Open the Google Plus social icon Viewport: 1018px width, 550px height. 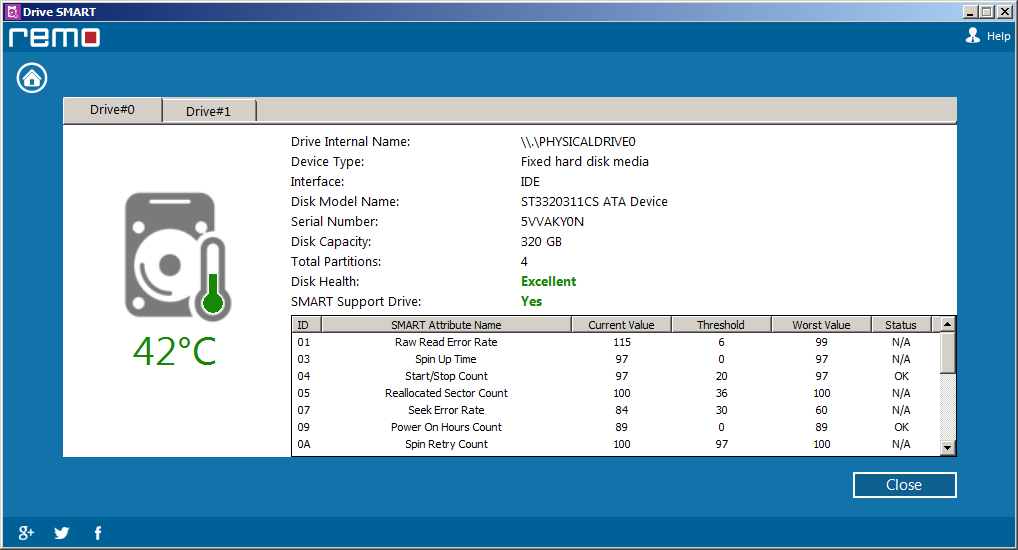tap(27, 533)
